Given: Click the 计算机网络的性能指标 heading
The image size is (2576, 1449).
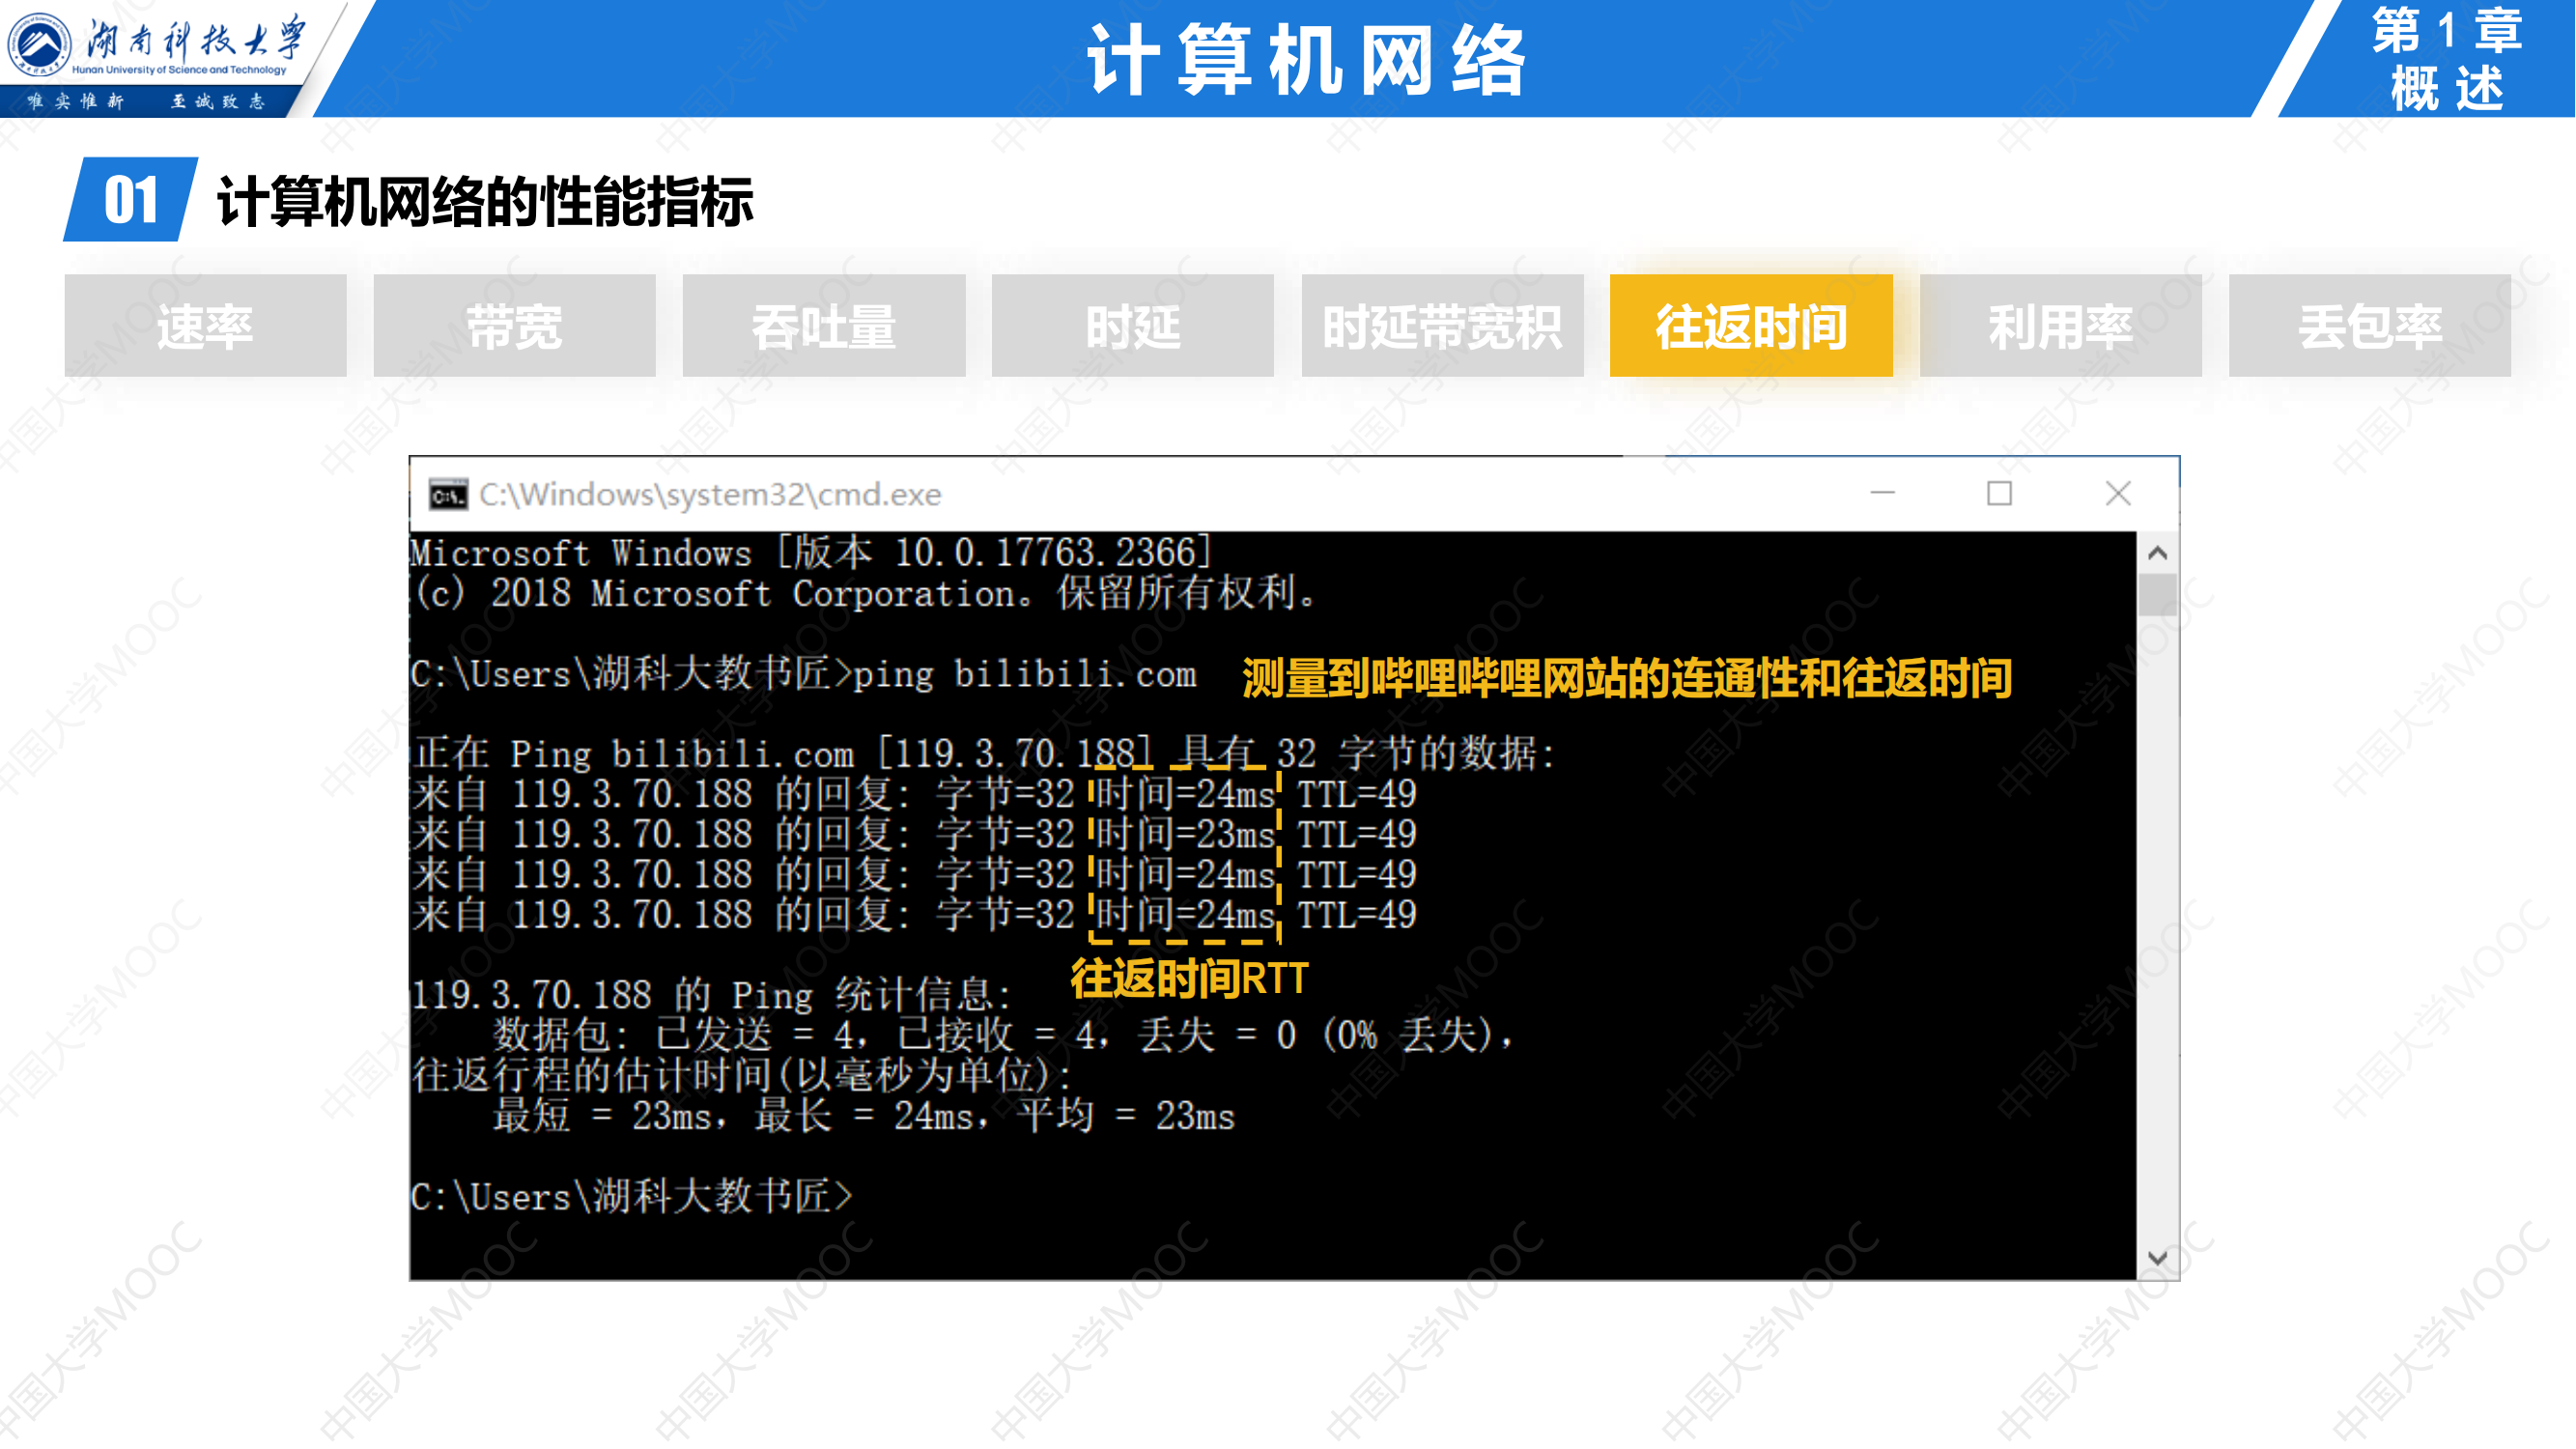Looking at the screenshot, I should (485, 201).
